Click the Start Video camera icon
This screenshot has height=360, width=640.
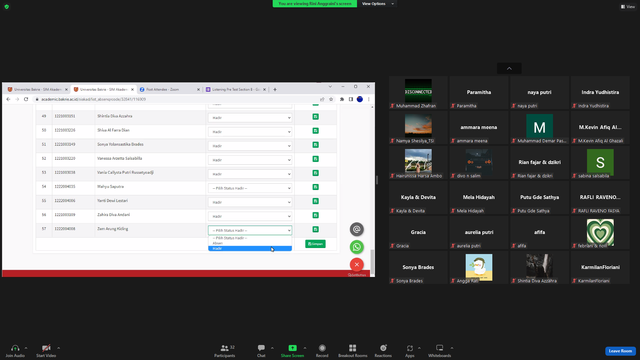(x=46, y=348)
